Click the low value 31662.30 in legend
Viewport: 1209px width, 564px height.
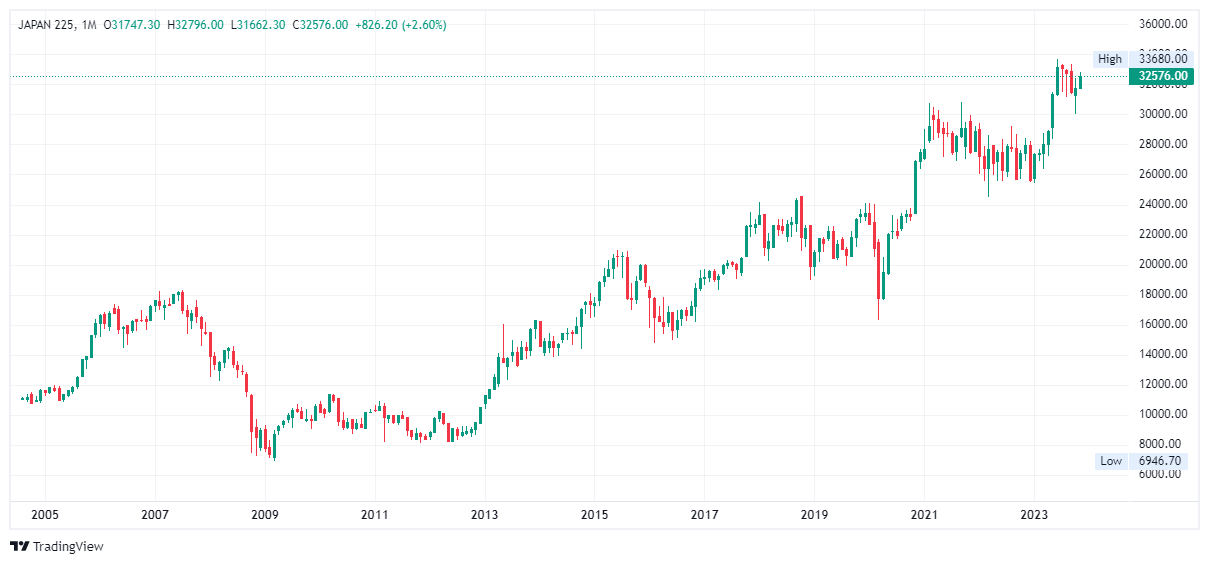pos(262,25)
